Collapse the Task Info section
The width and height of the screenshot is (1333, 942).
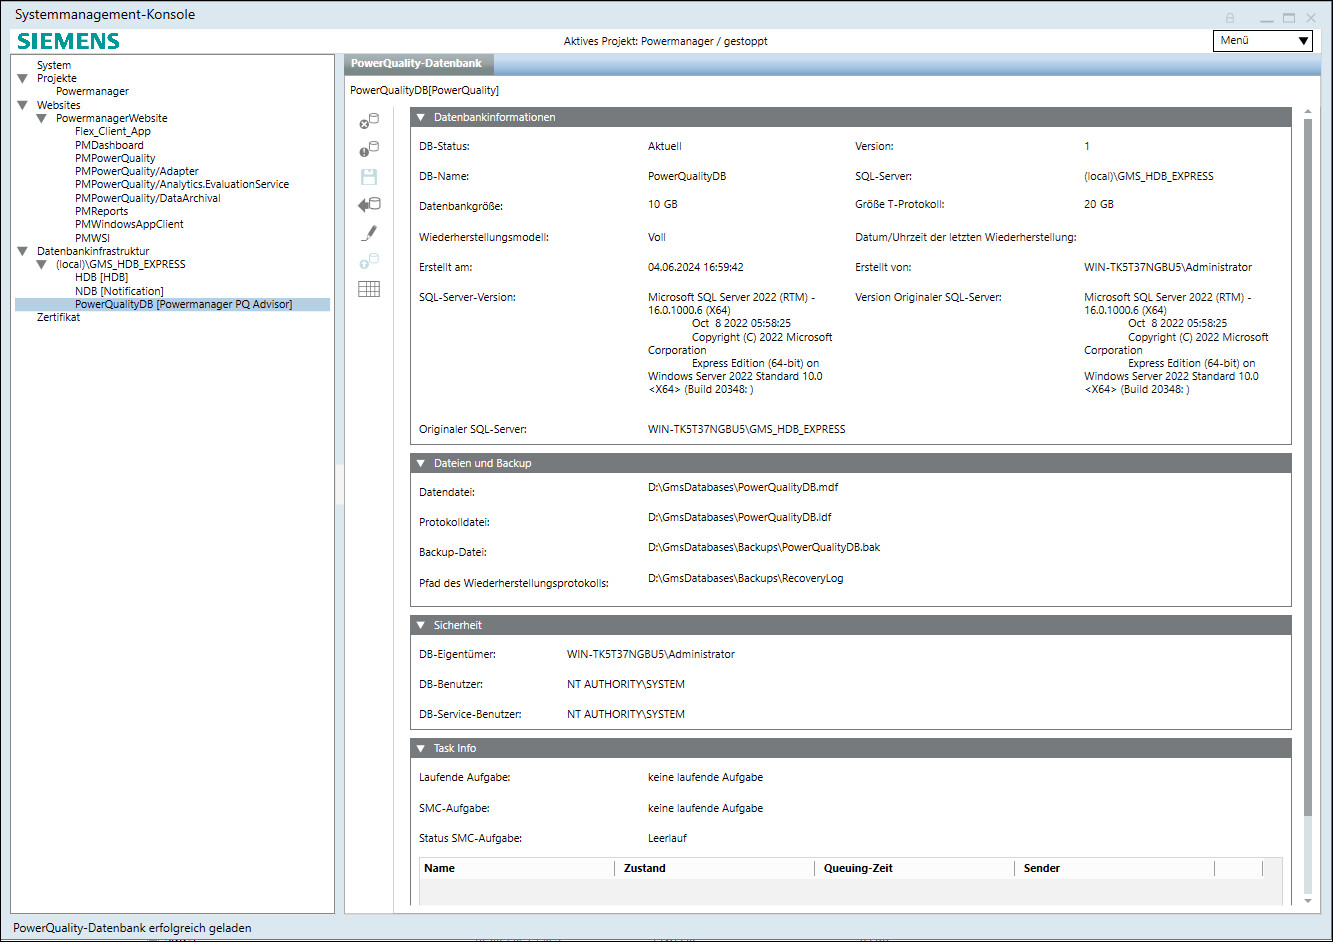pyautogui.click(x=421, y=749)
